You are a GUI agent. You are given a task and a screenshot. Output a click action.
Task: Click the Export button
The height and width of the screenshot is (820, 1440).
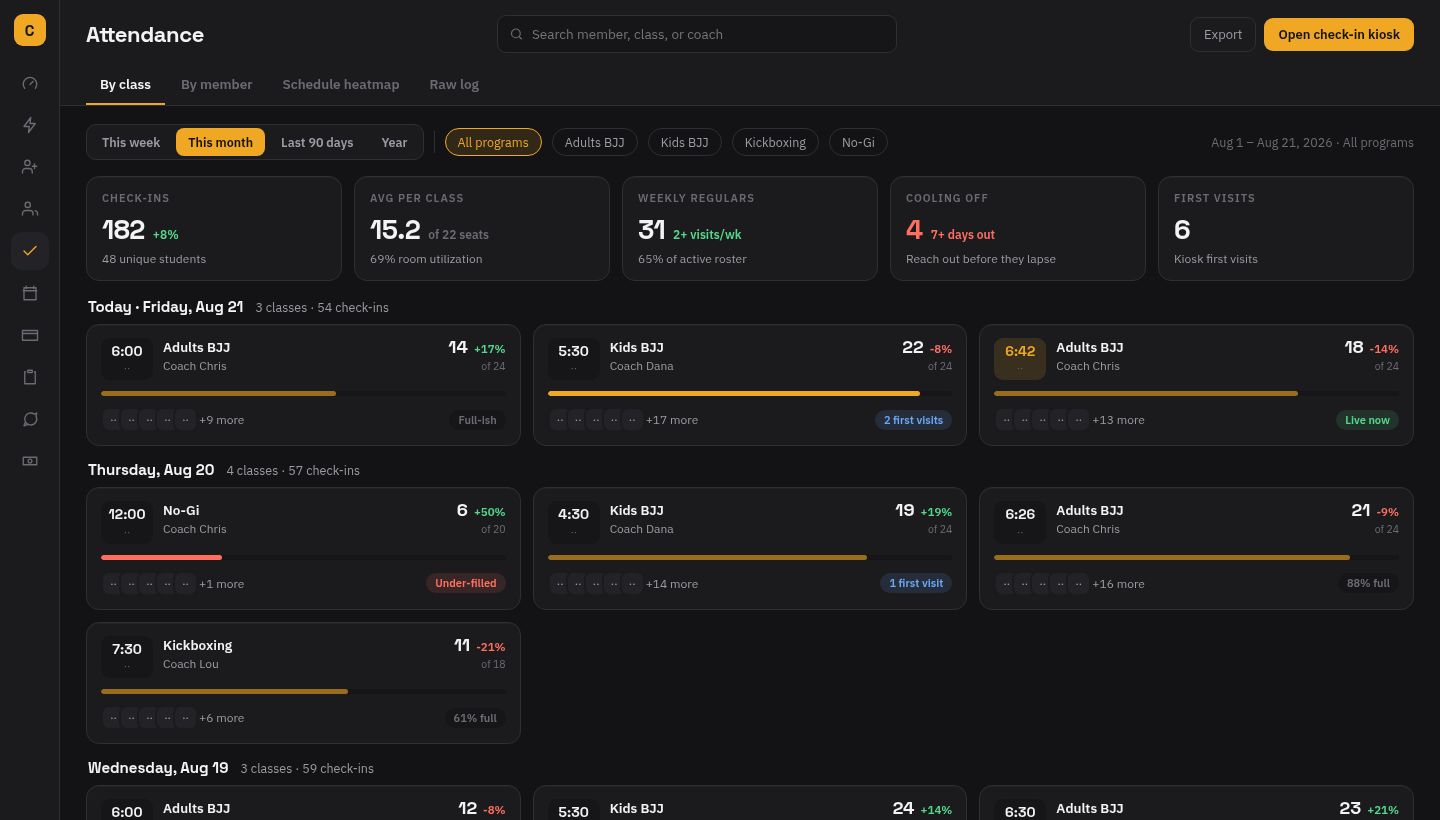(x=1223, y=34)
